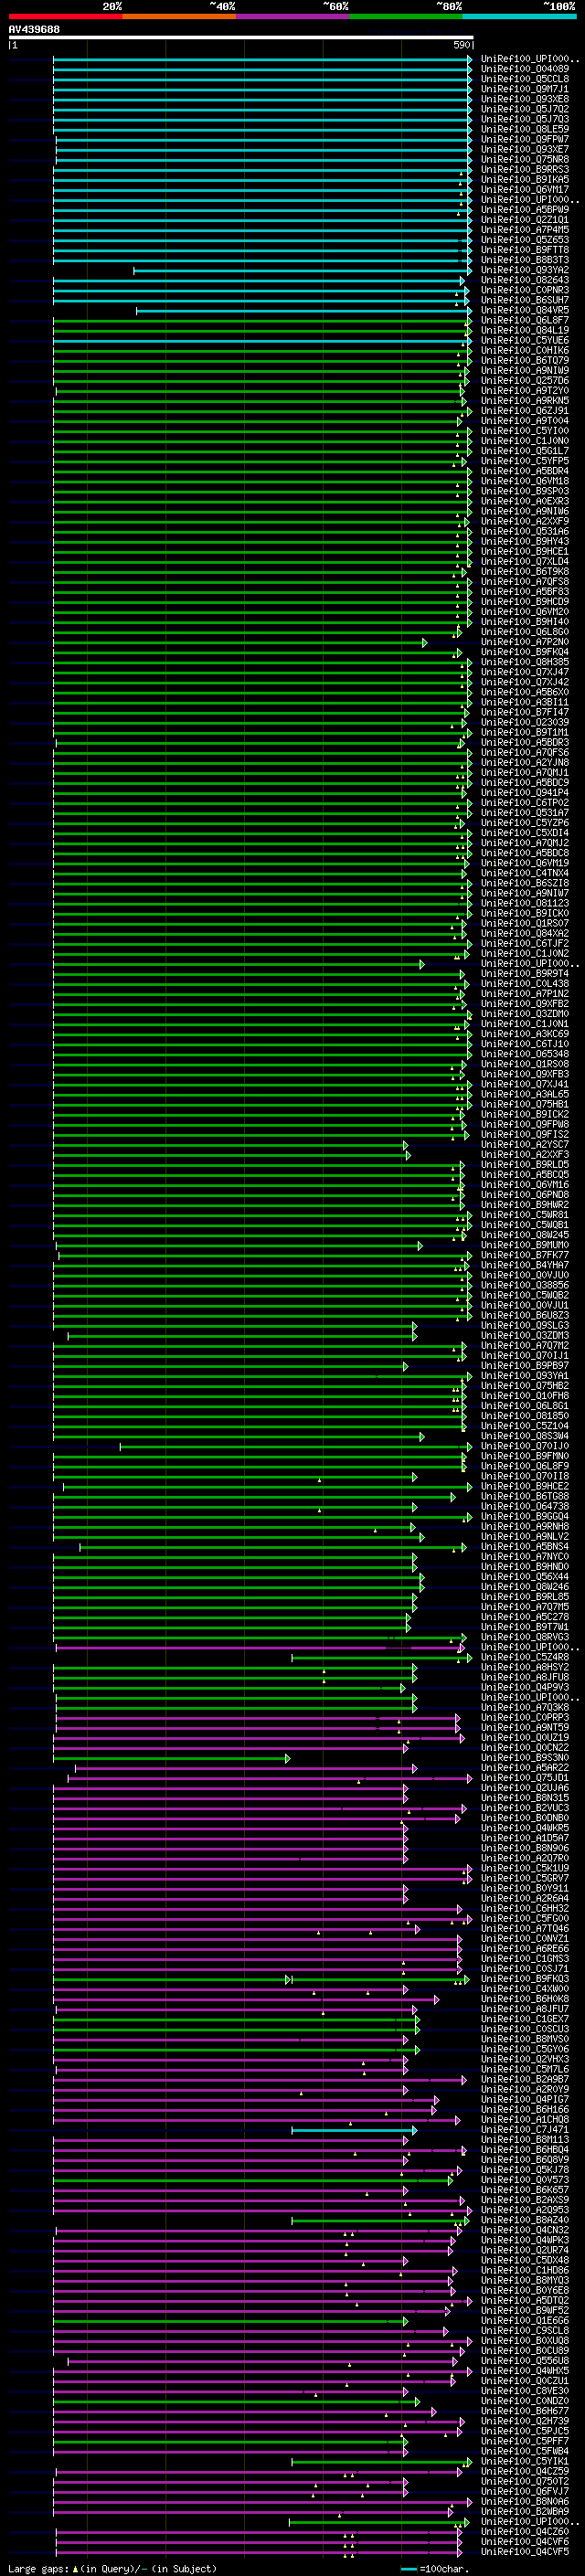Viewport: 585px width, 2576px height.
Task: Click UniRef100_C7J471 label
Action: click(x=525, y=2130)
